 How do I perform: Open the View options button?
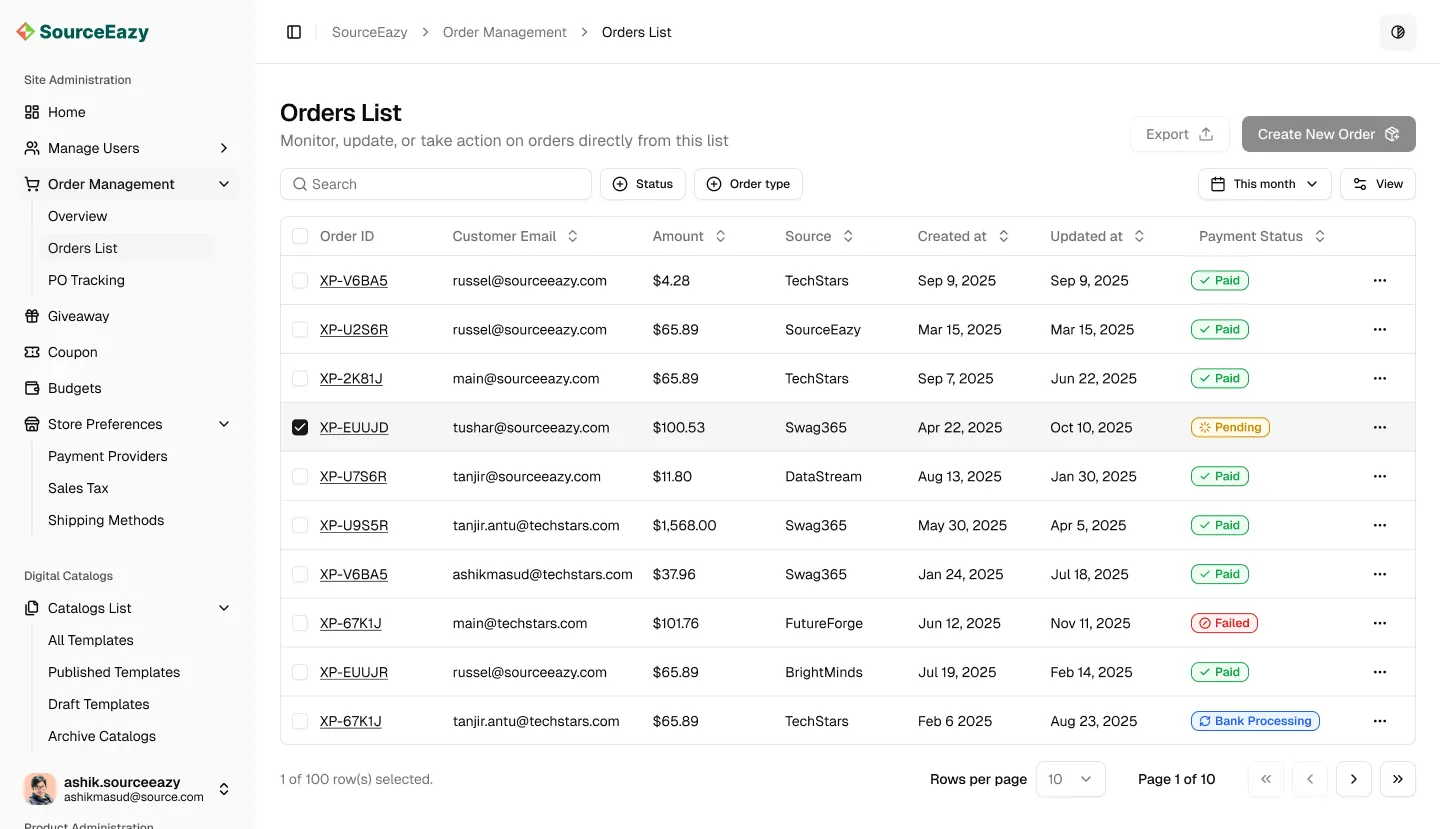pos(1378,184)
